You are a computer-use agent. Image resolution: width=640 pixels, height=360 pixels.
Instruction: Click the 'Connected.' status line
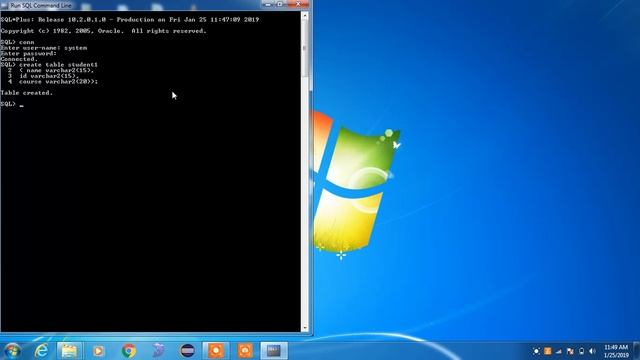tap(19, 59)
